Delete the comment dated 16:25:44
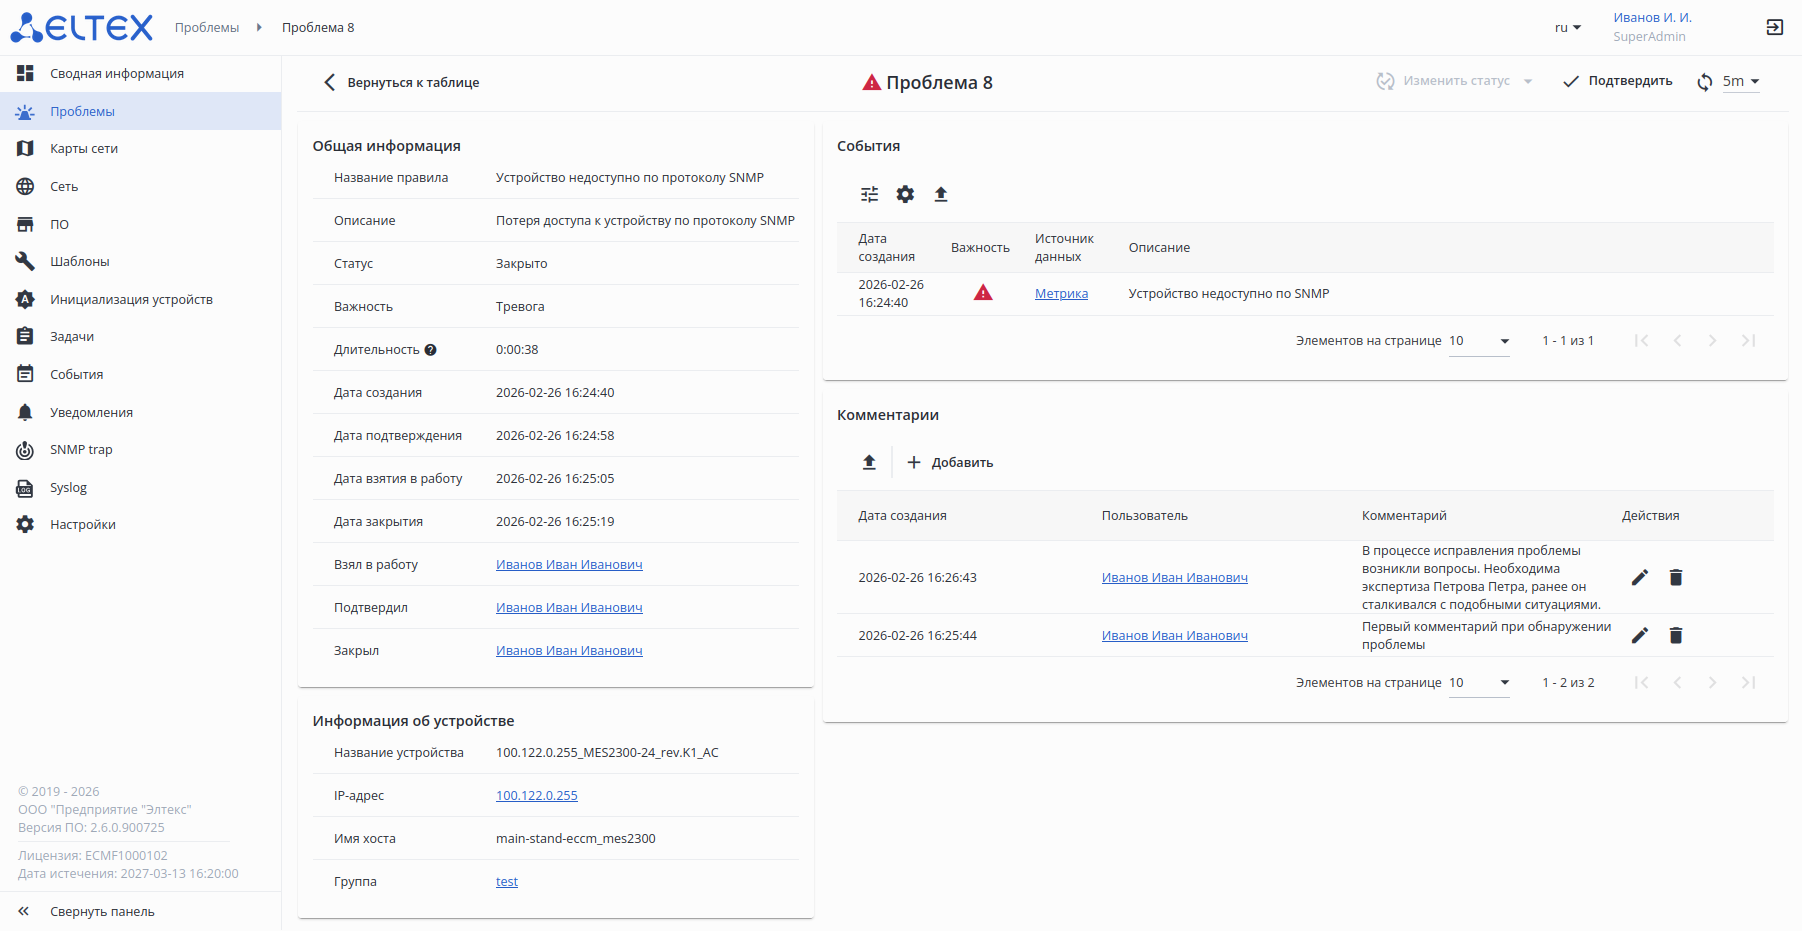Image resolution: width=1802 pixels, height=931 pixels. click(x=1676, y=635)
